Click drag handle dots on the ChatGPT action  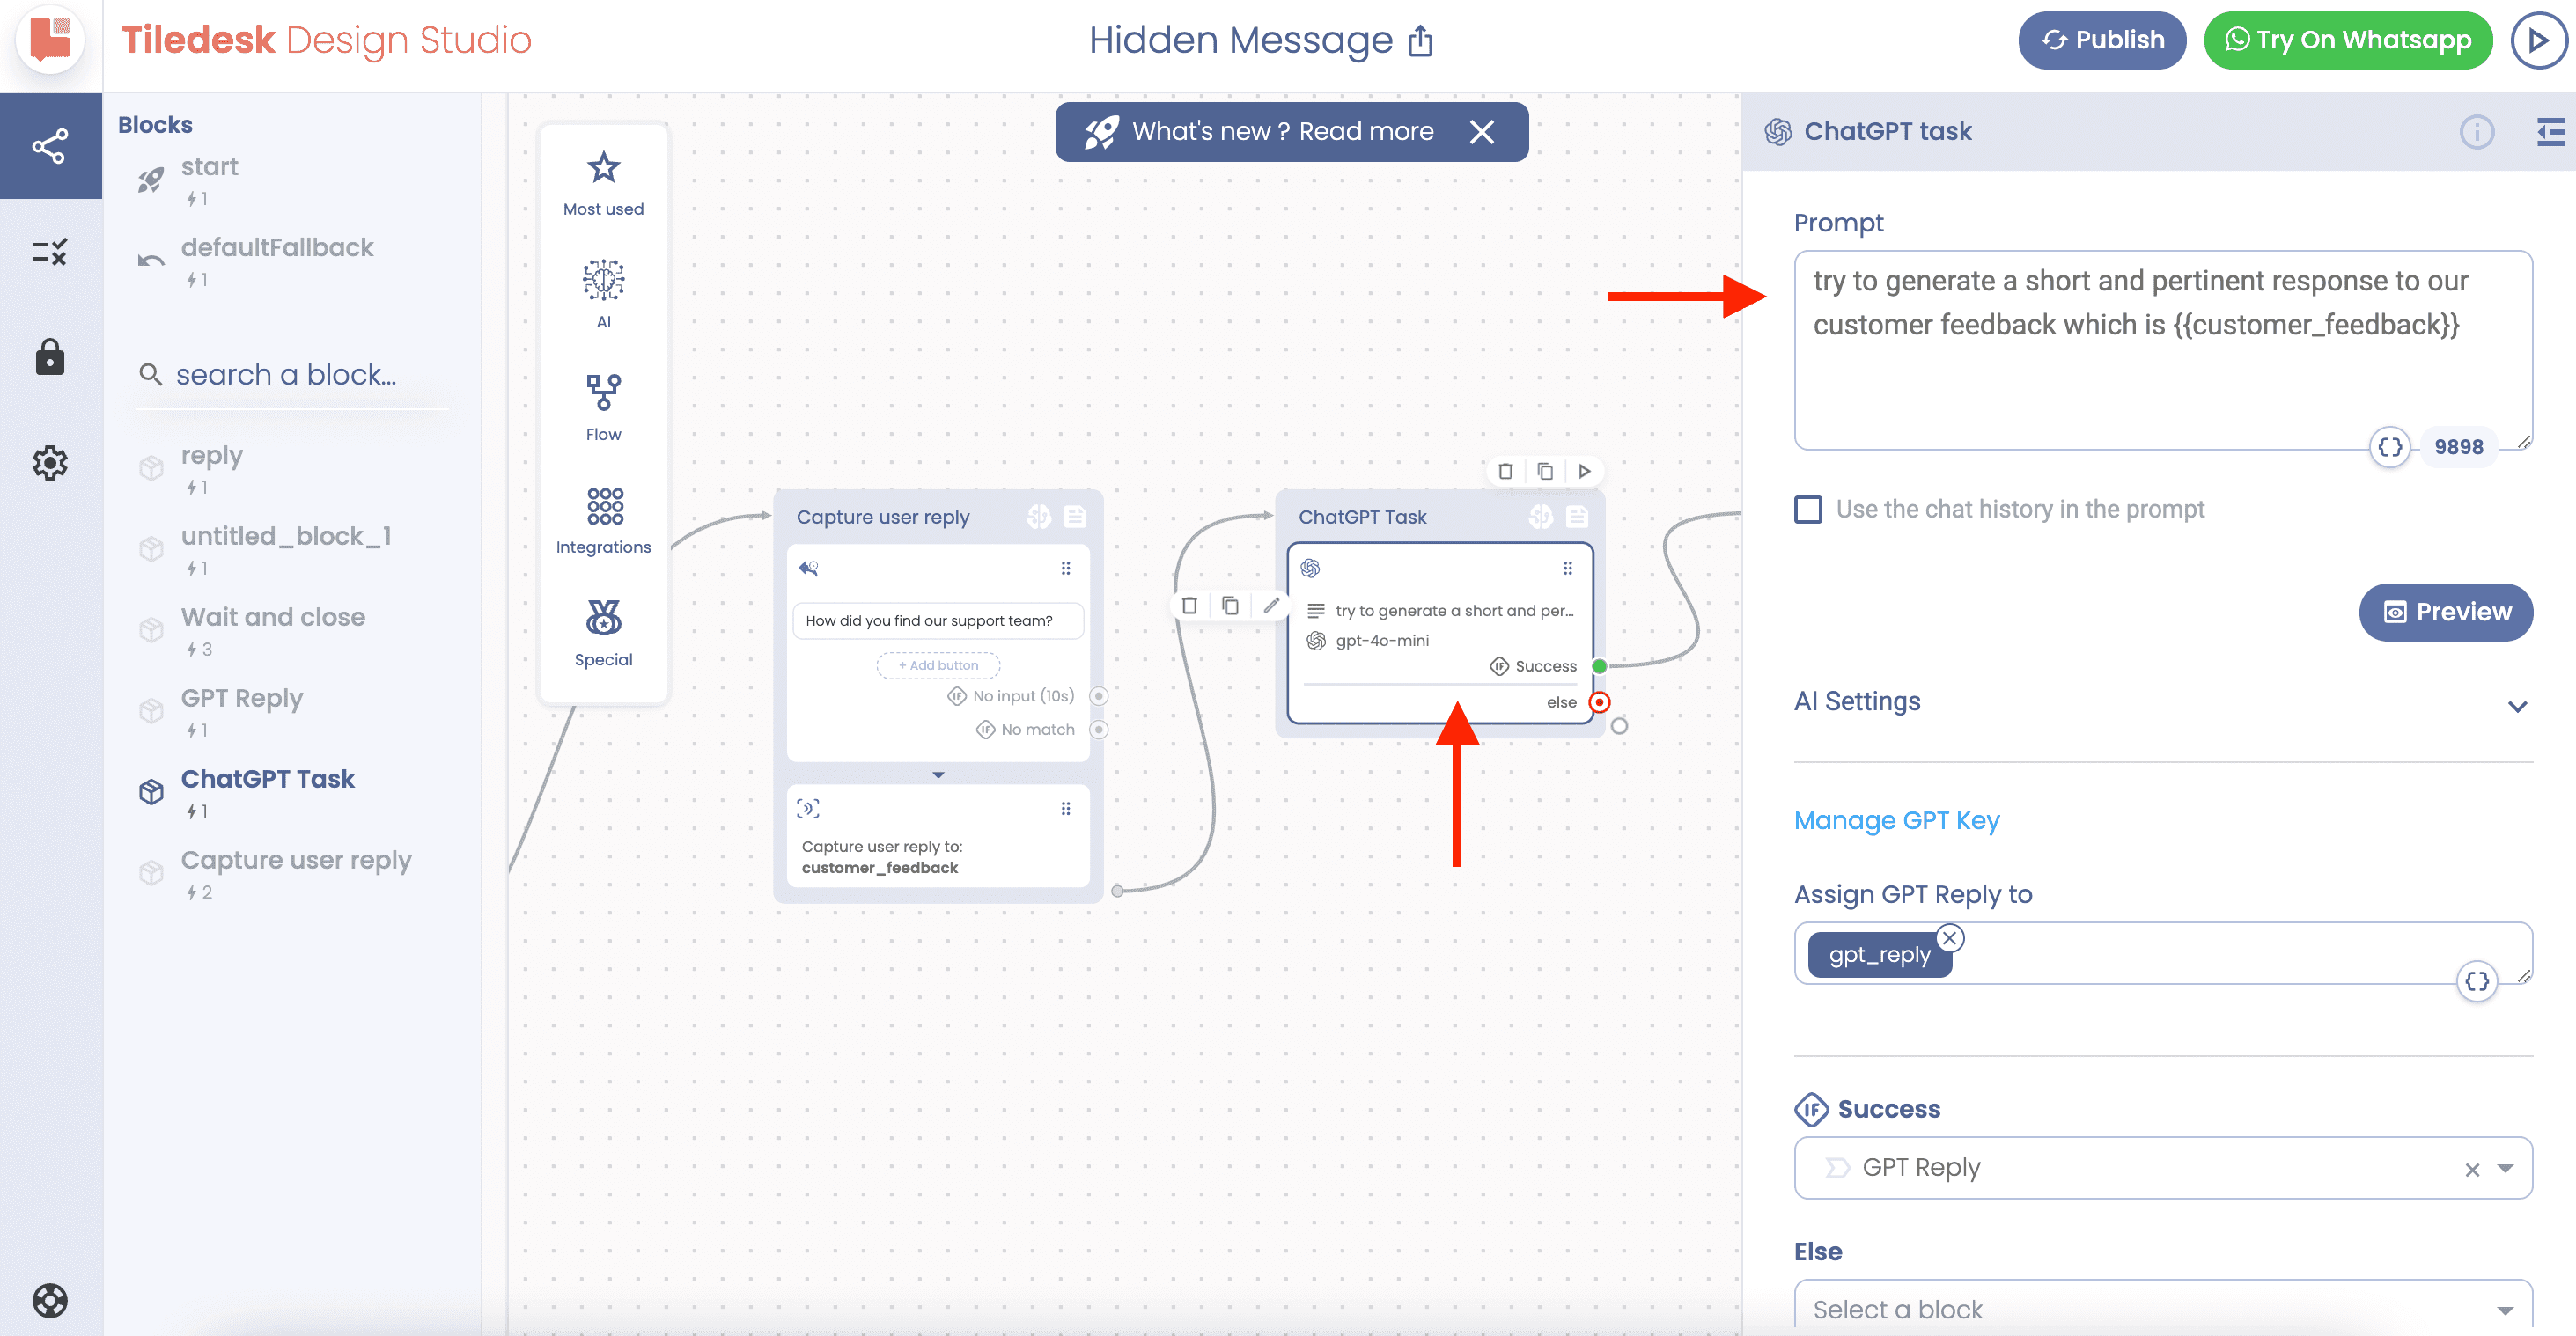tap(1567, 568)
